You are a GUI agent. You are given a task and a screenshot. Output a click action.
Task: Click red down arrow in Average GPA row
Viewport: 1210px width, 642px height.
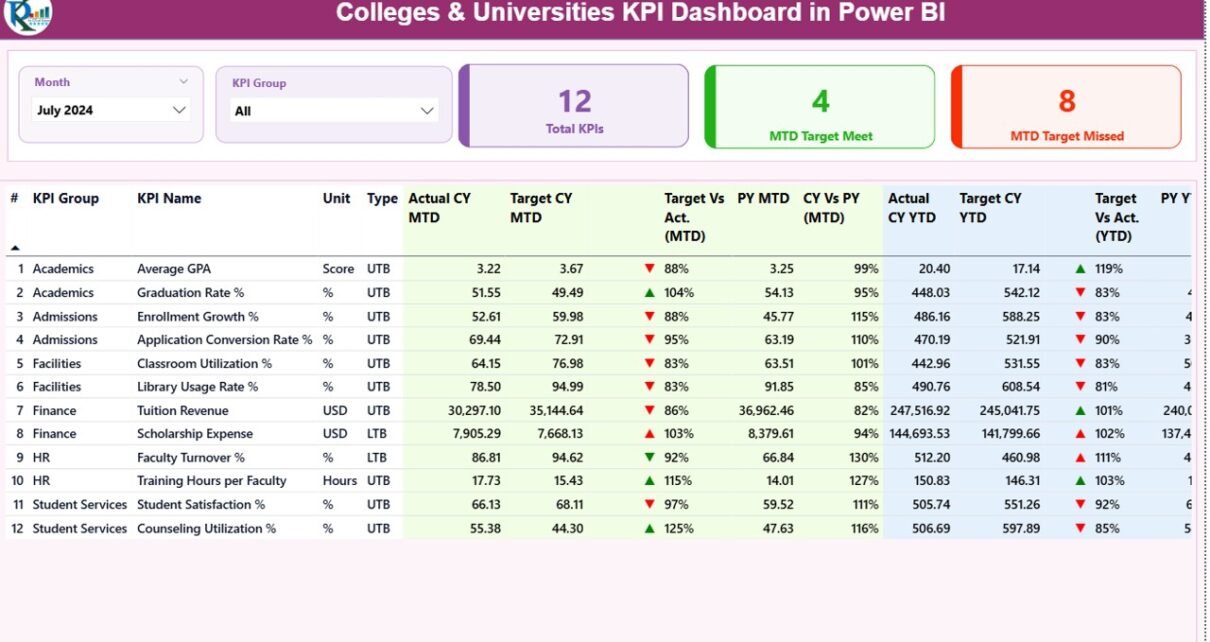pos(650,269)
